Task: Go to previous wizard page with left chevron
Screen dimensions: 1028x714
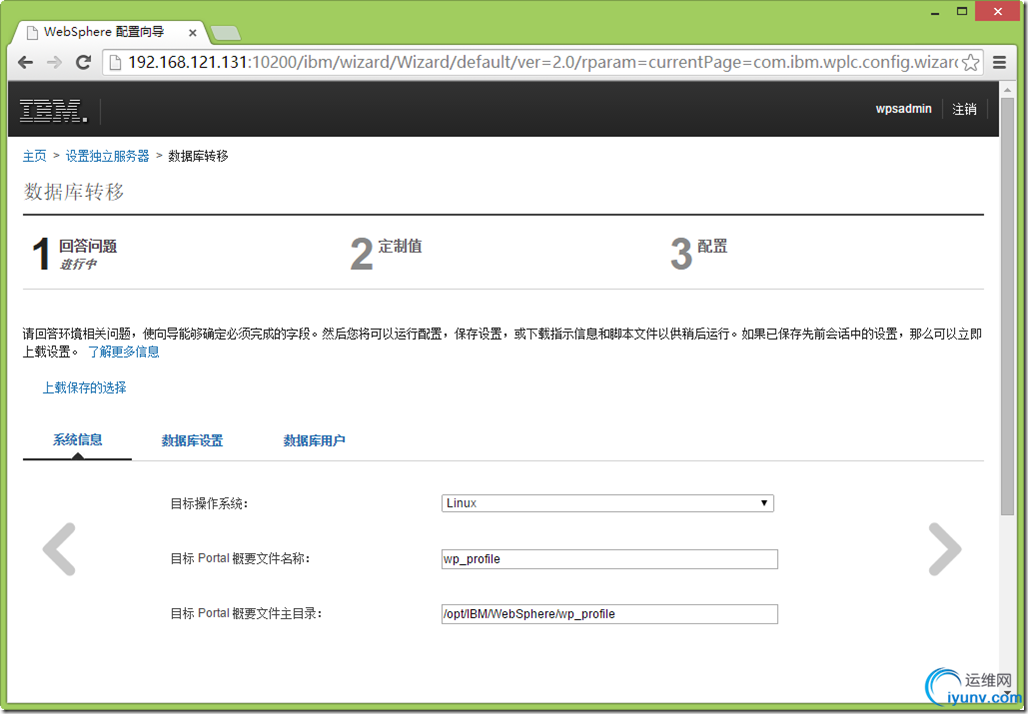Action: pyautogui.click(x=59, y=549)
